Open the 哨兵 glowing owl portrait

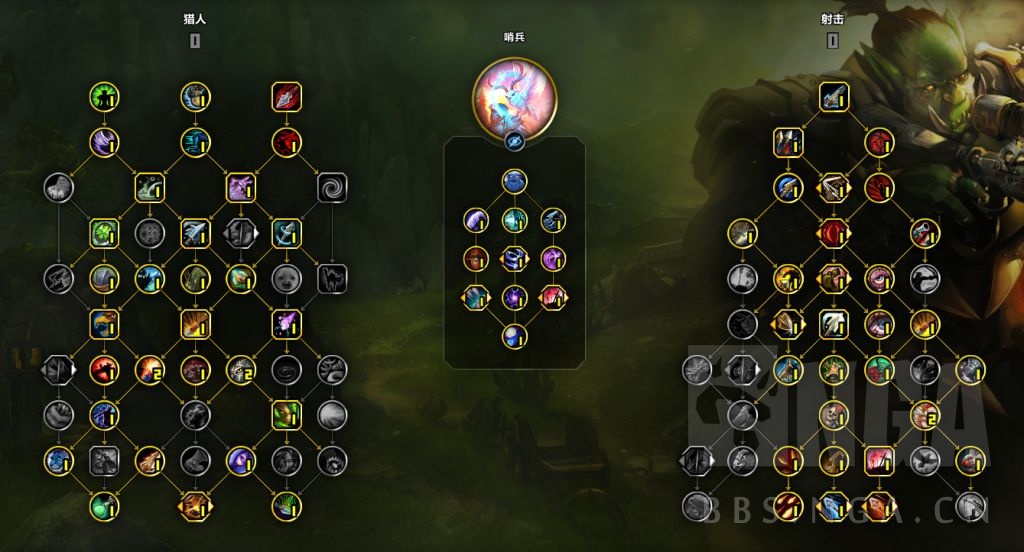(514, 98)
